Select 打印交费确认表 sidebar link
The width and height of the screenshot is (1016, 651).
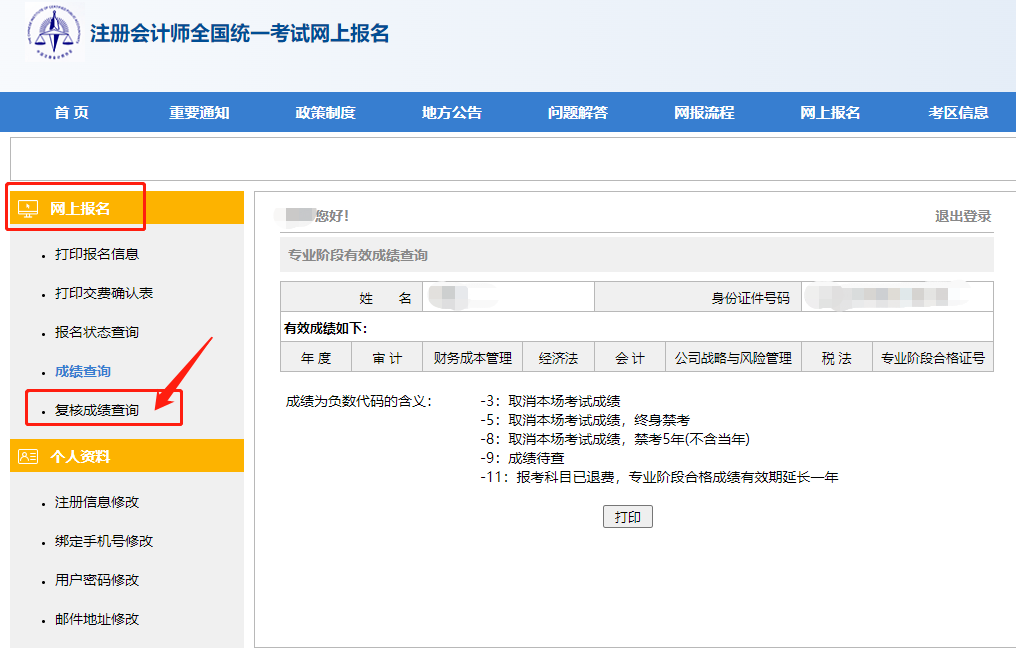tap(104, 293)
